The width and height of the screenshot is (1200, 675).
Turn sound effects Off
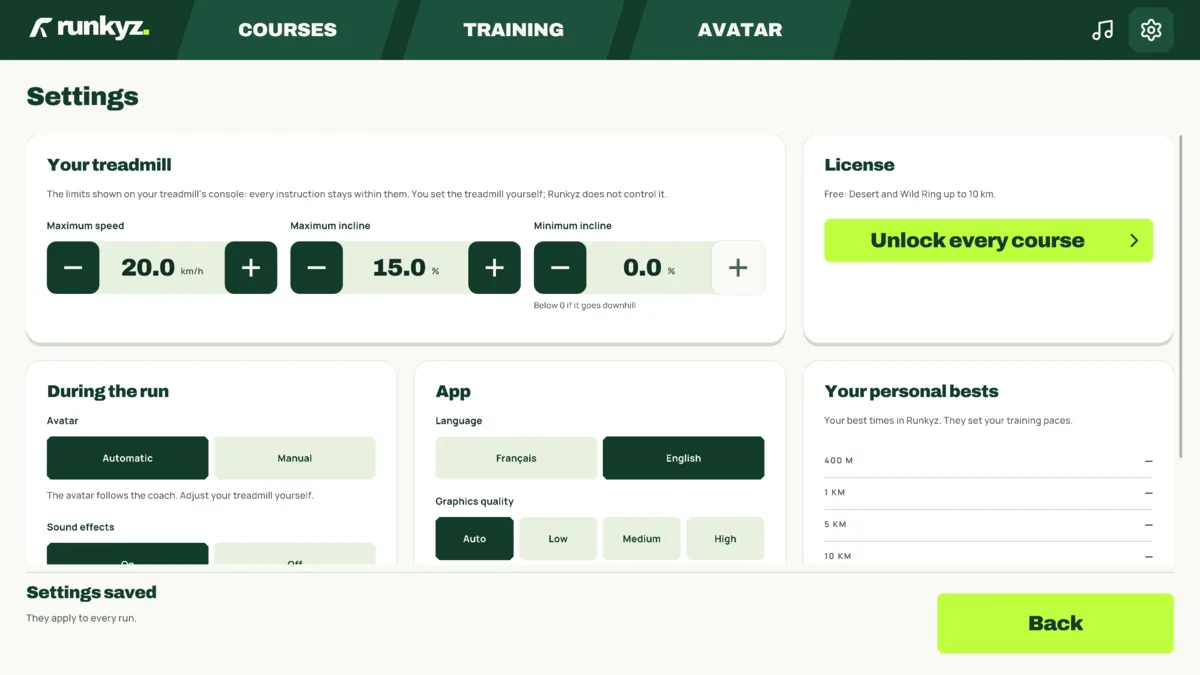tap(295, 554)
